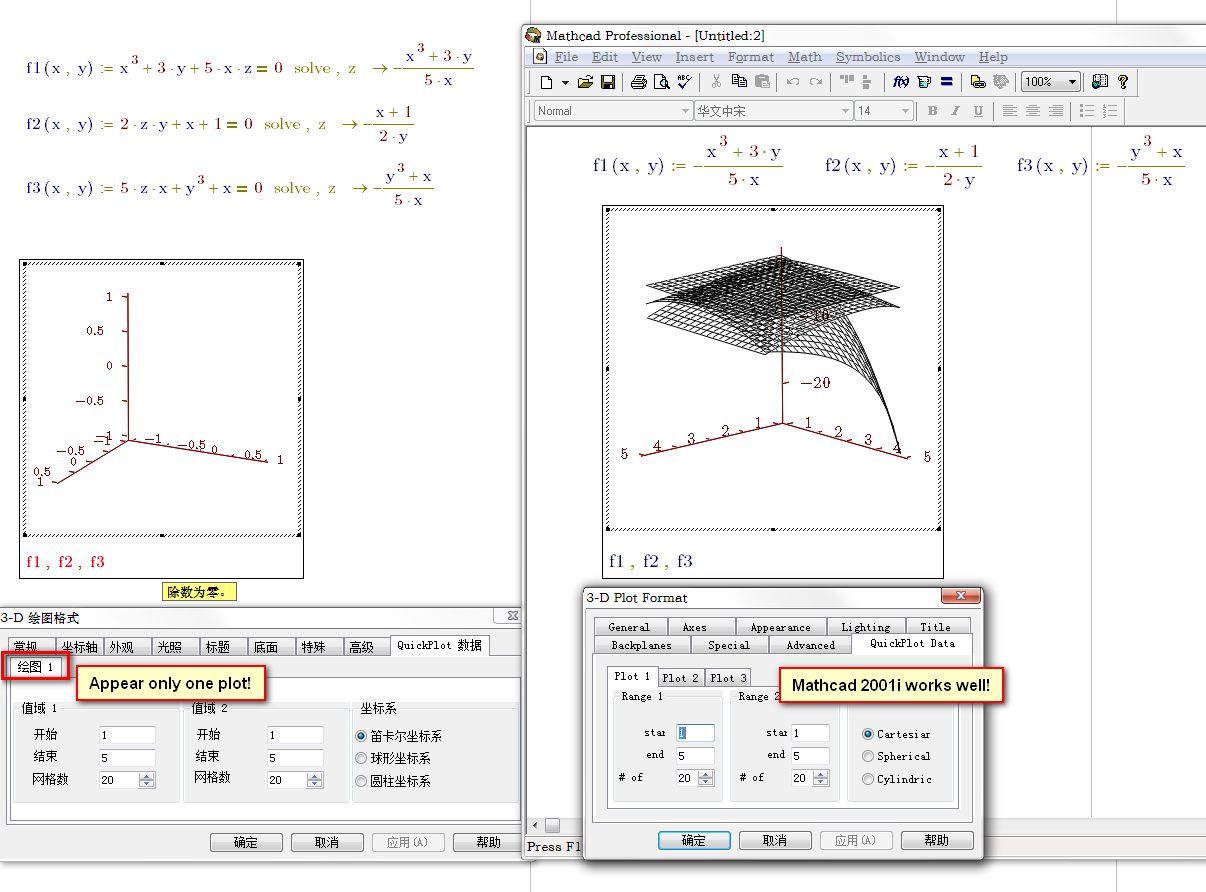This screenshot has width=1206, height=892.
Task: Click the 值域 2 网格数 stepper
Action: click(315, 780)
